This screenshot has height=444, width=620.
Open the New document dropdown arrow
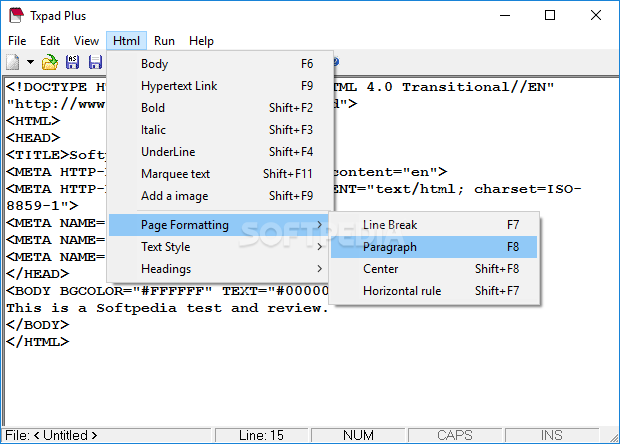coord(30,62)
